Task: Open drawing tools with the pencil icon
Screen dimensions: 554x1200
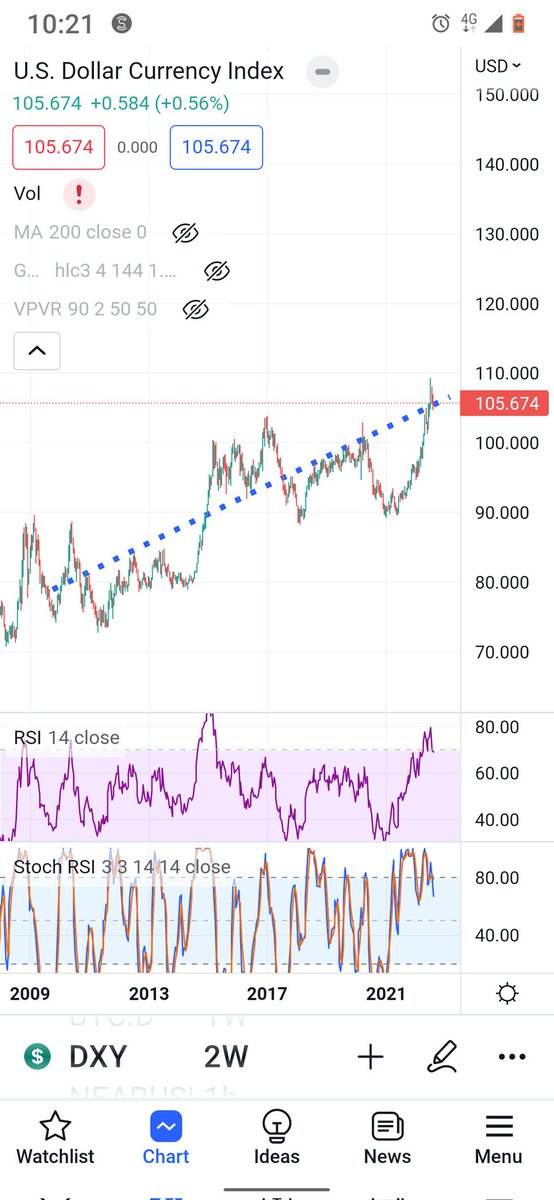Action: (x=441, y=1057)
